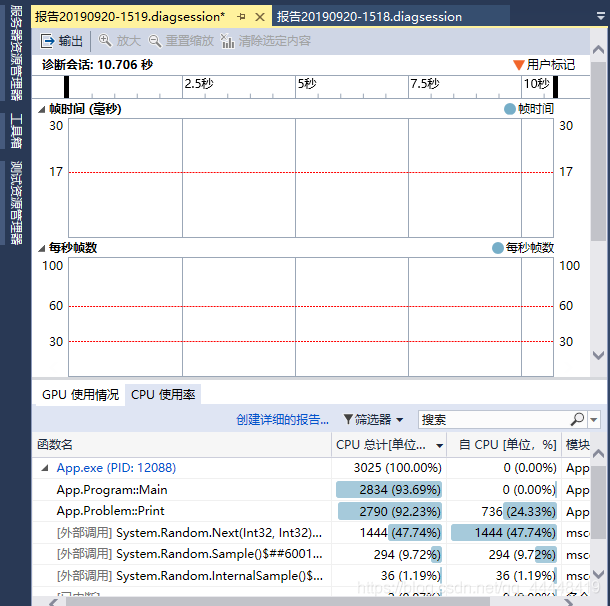Collapse the 每秒帧数 graph section

pyautogui.click(x=42, y=248)
